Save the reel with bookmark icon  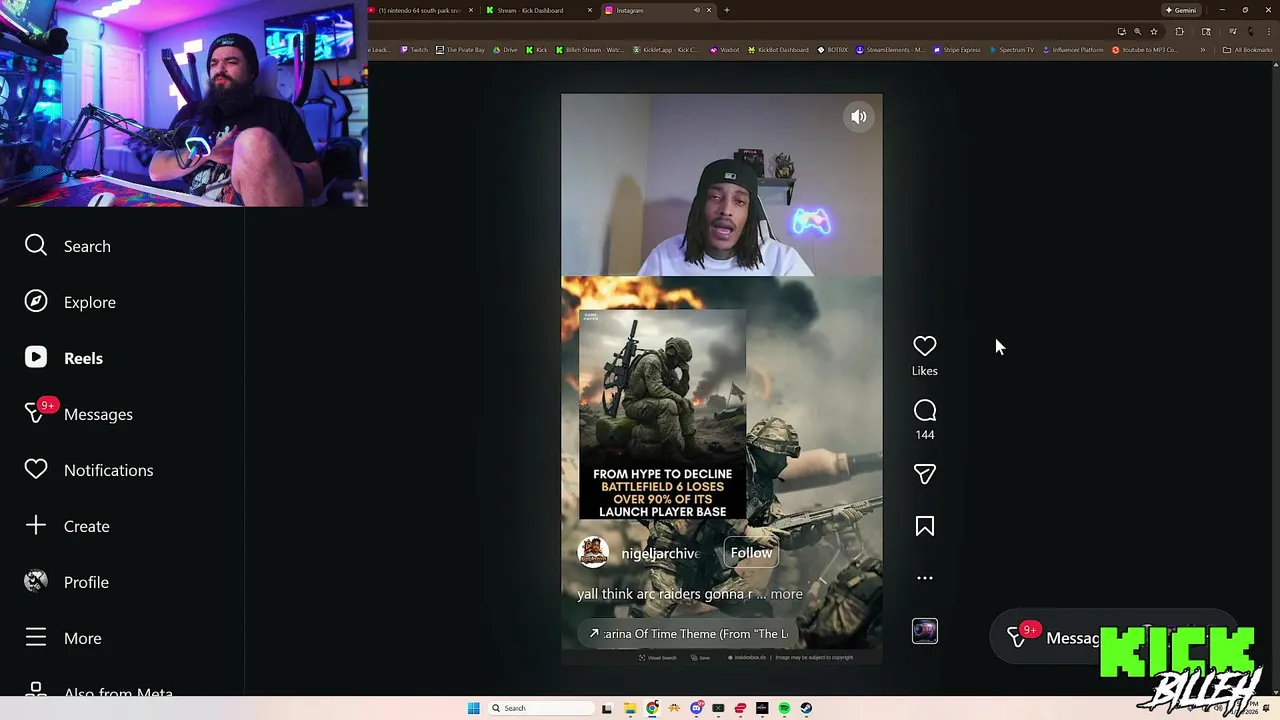[925, 526]
